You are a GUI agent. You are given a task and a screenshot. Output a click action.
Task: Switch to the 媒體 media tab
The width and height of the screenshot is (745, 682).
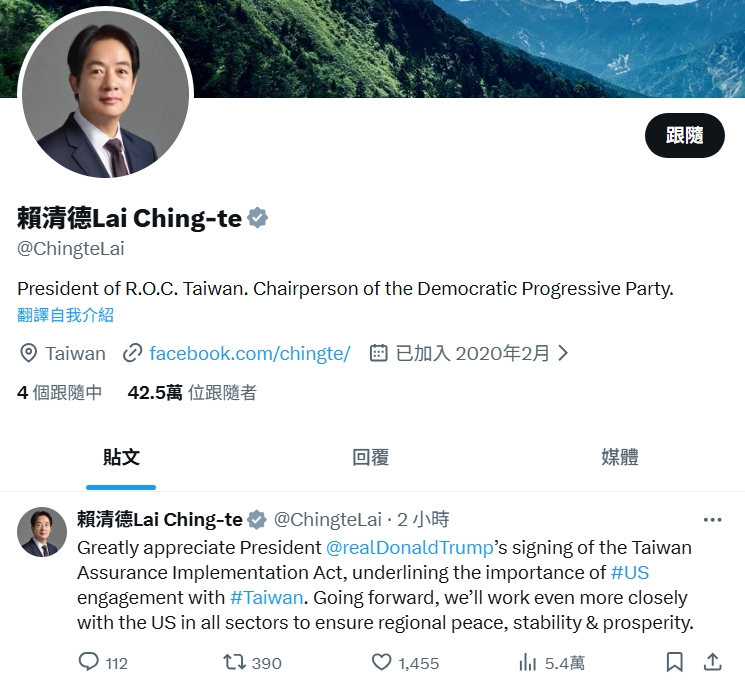pyautogui.click(x=620, y=457)
